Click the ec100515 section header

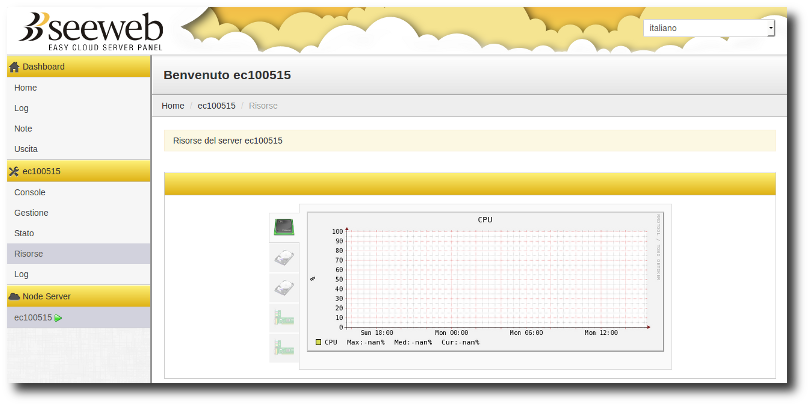[79, 171]
